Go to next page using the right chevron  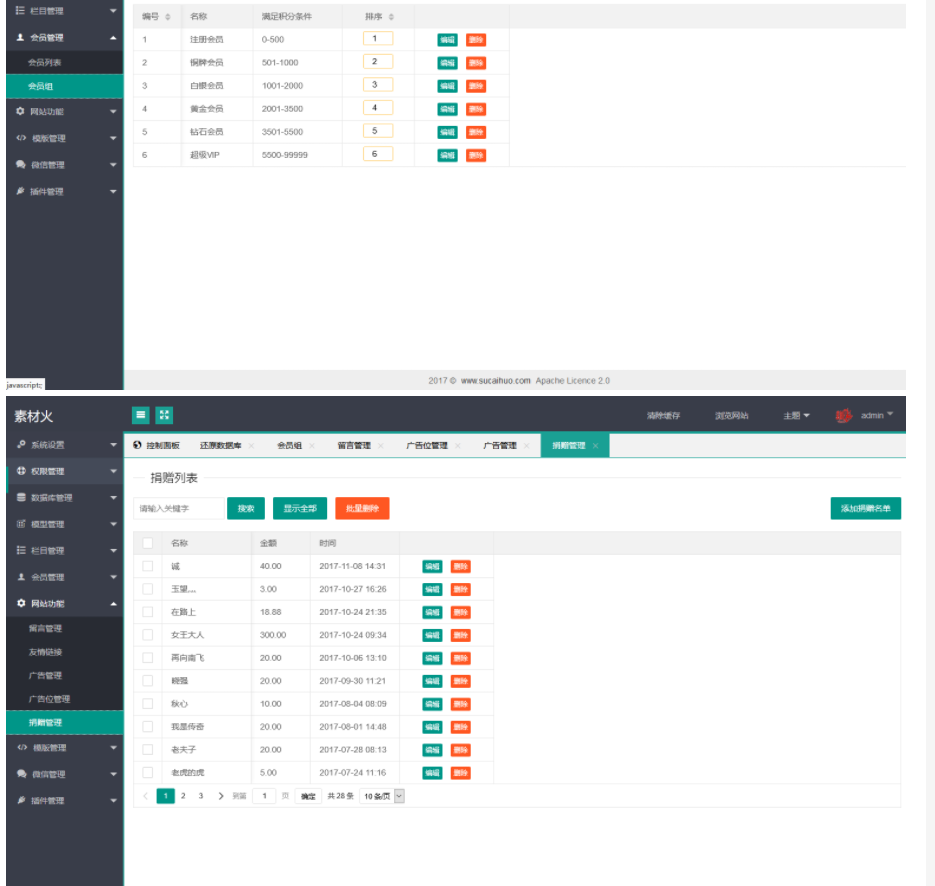click(x=220, y=796)
